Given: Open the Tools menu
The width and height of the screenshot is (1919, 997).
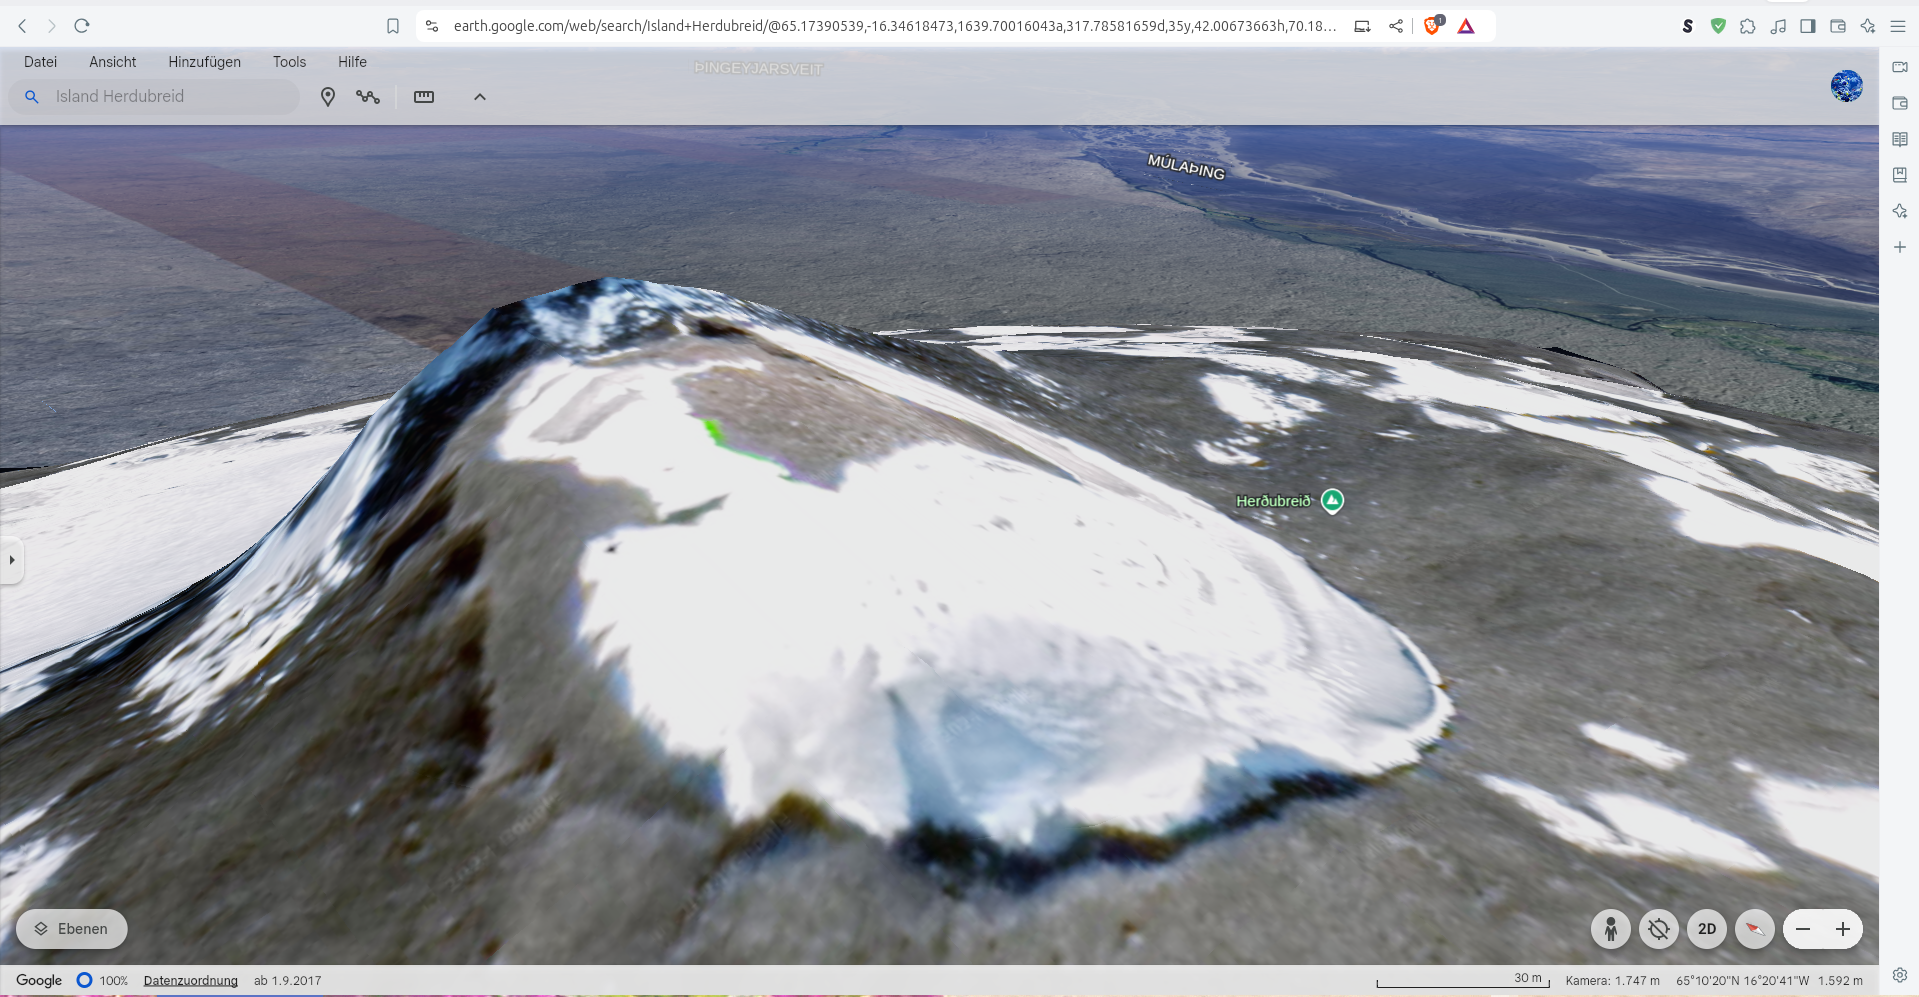Looking at the screenshot, I should click(289, 62).
